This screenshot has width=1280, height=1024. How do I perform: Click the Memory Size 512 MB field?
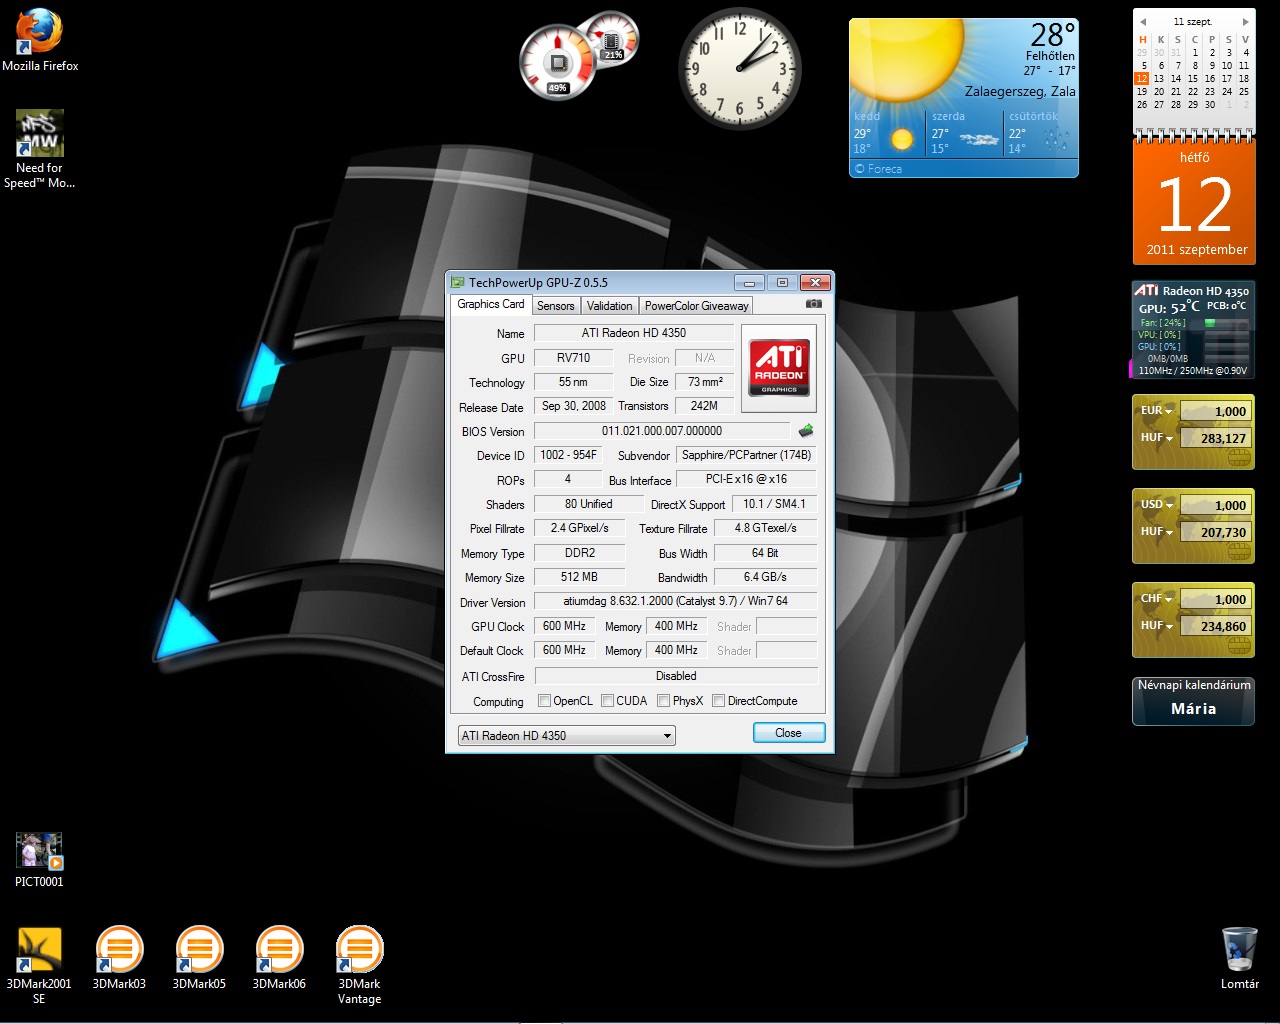coord(579,577)
